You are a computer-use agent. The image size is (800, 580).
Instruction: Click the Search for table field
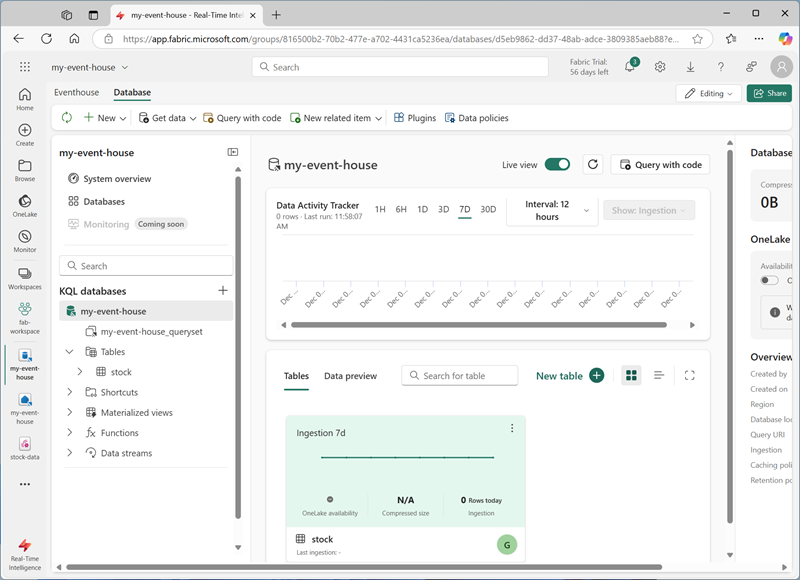(x=459, y=375)
